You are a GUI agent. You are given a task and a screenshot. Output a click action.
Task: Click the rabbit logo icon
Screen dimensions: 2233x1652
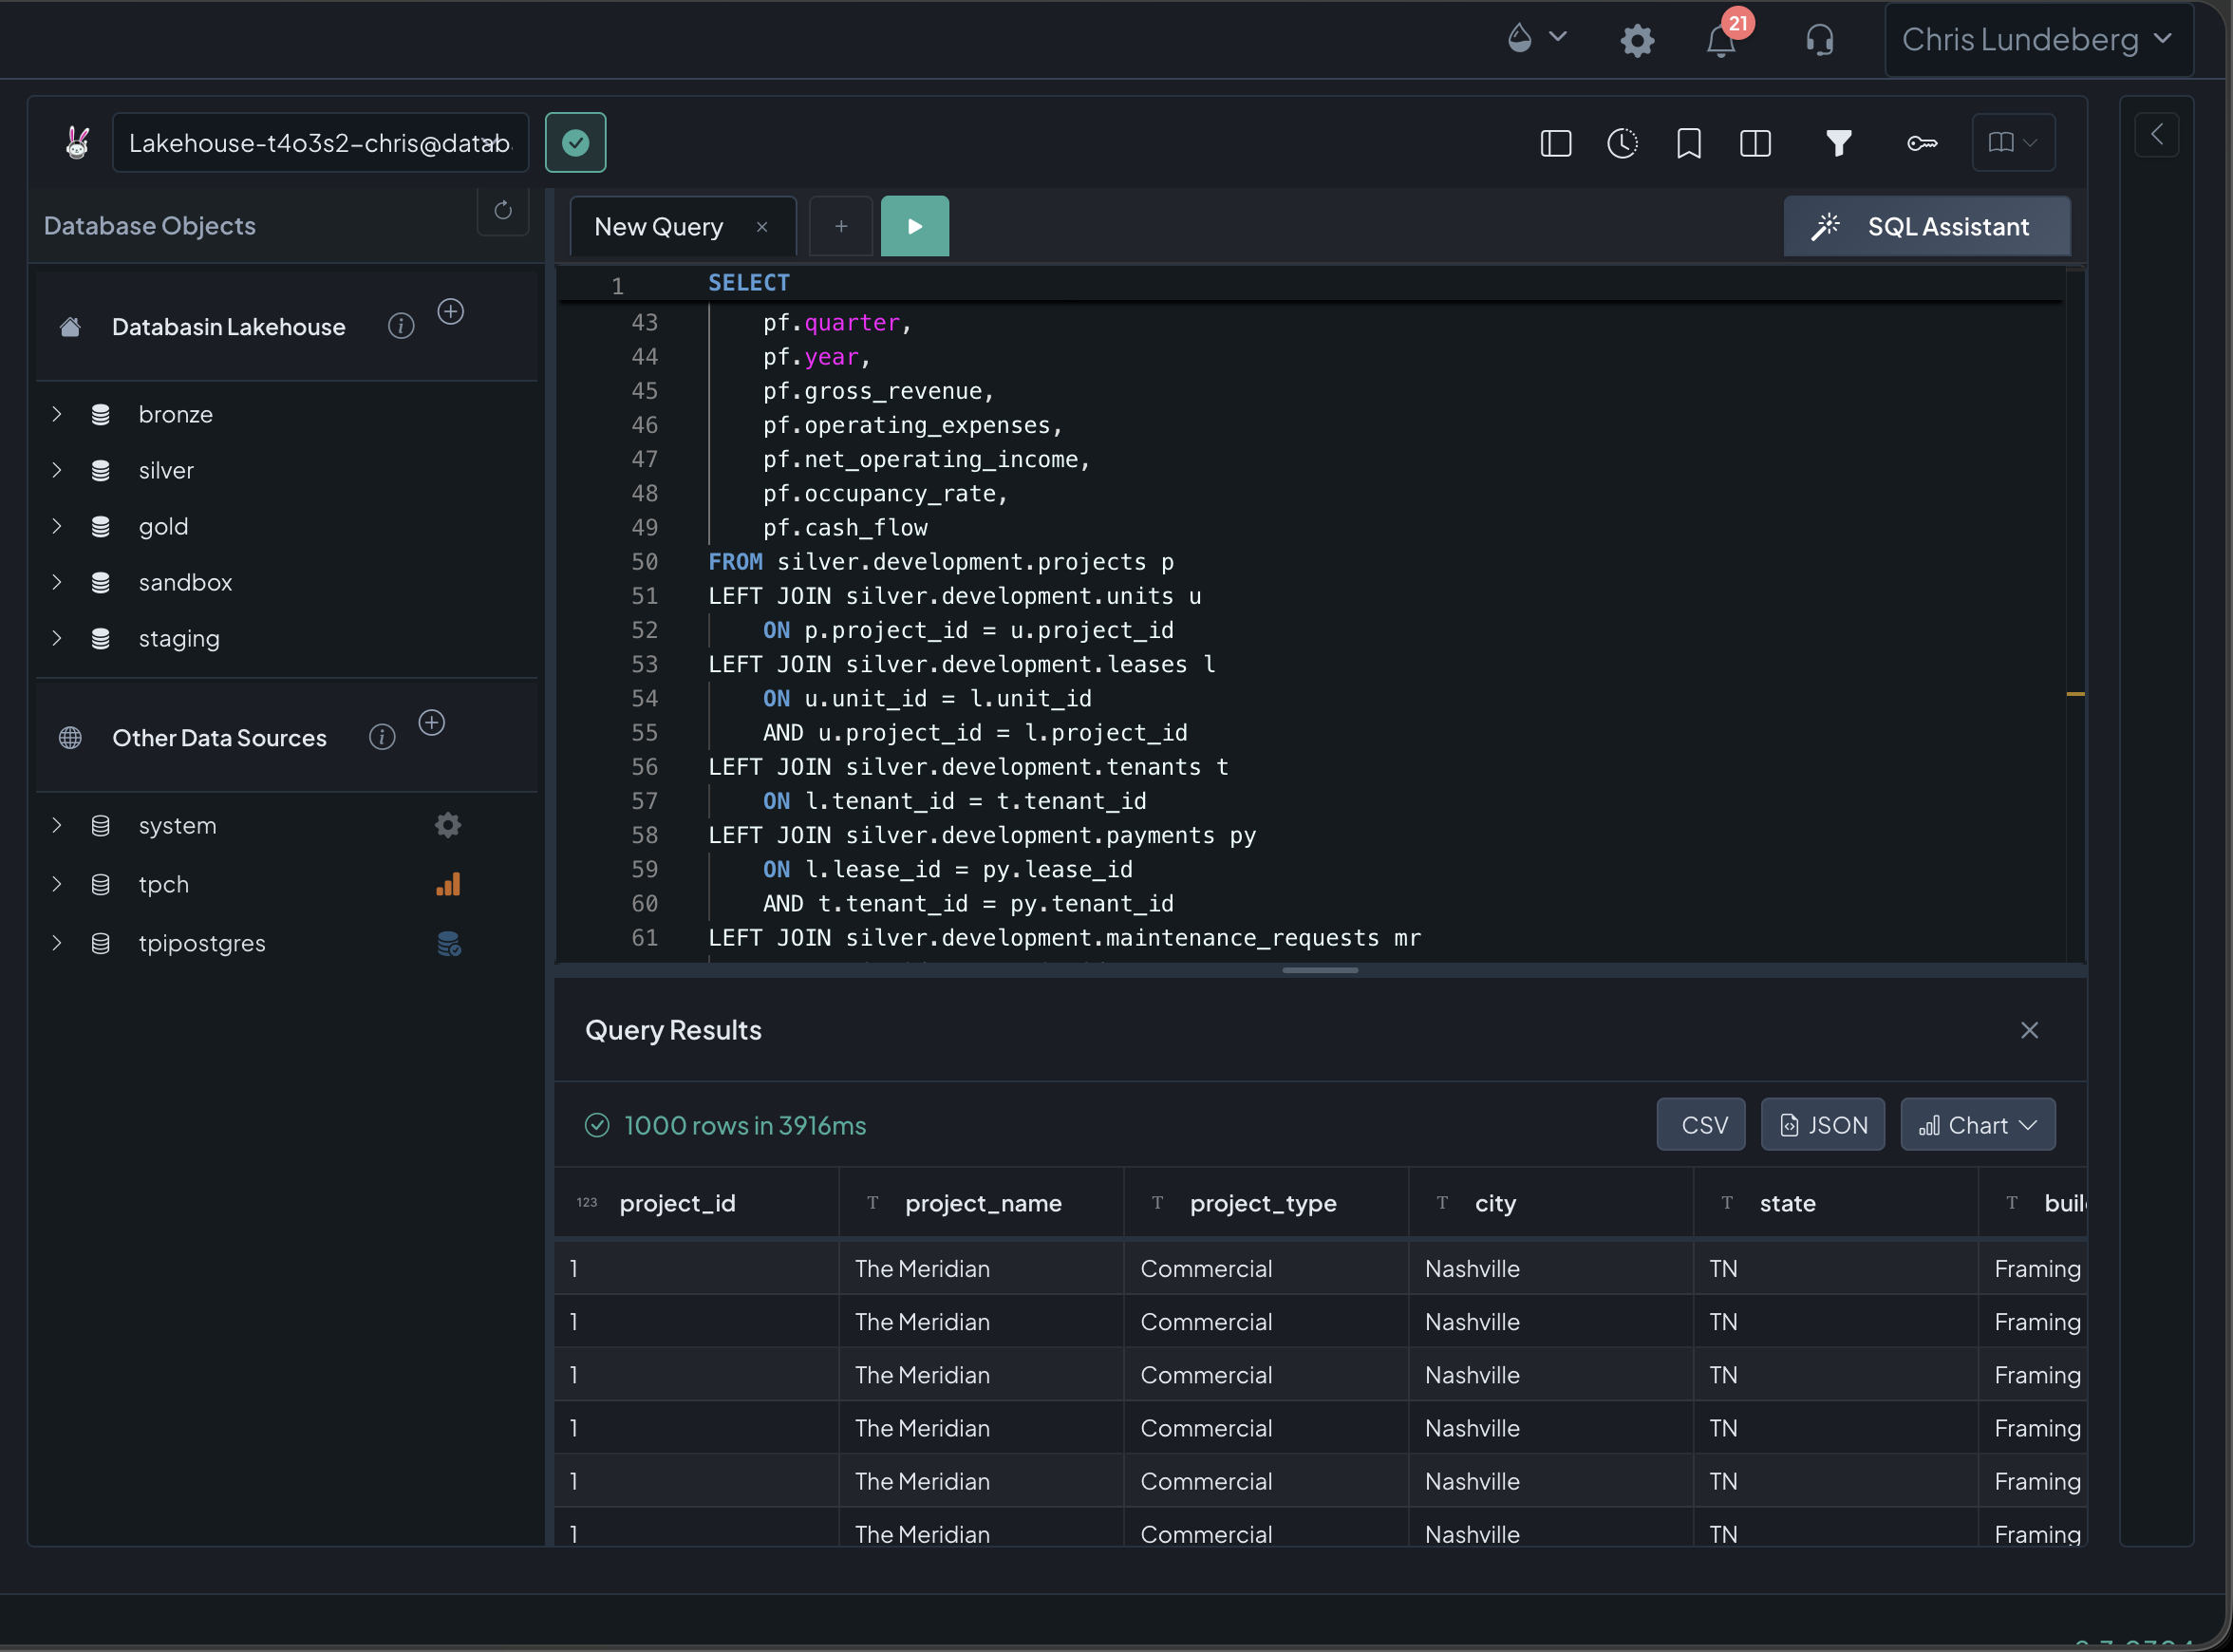click(77, 143)
